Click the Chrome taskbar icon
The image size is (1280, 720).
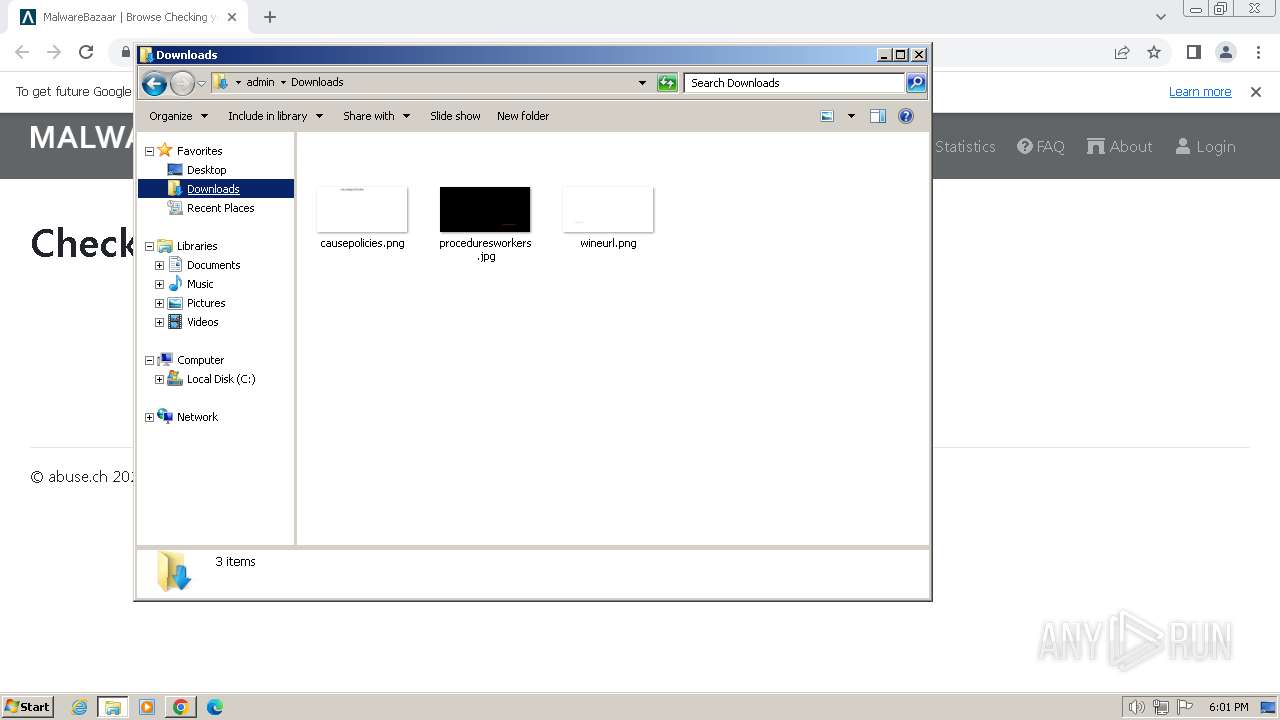pos(180,707)
